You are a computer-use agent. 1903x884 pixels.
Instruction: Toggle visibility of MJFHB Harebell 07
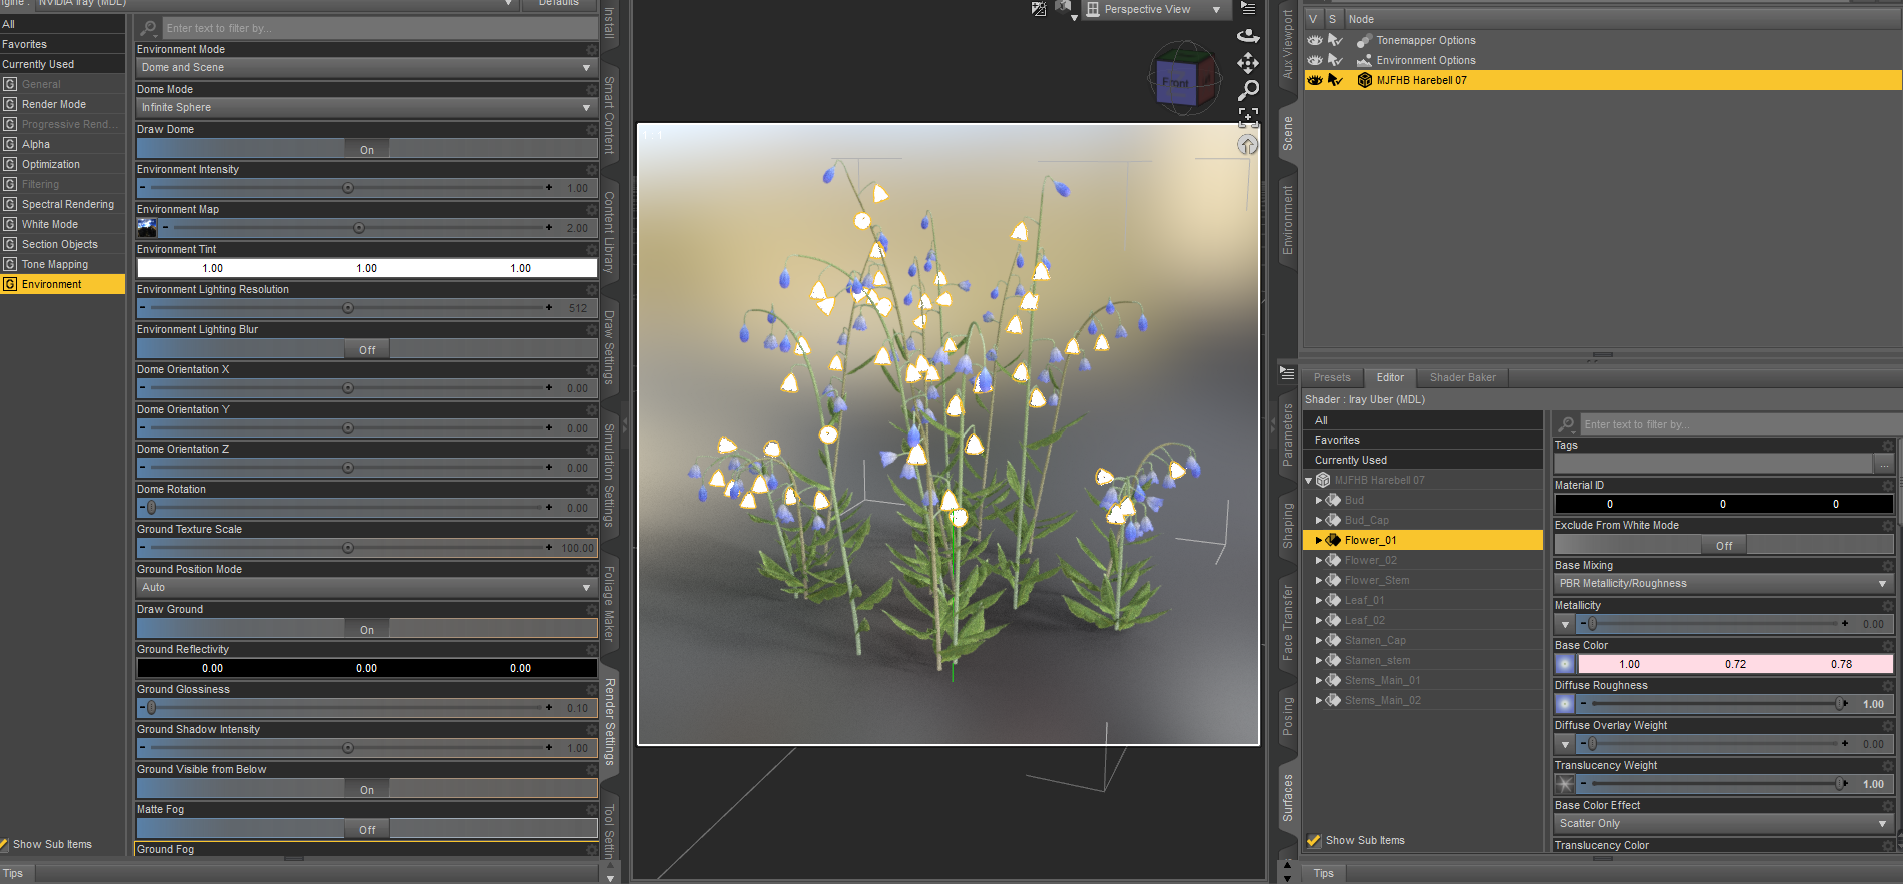pos(1315,80)
